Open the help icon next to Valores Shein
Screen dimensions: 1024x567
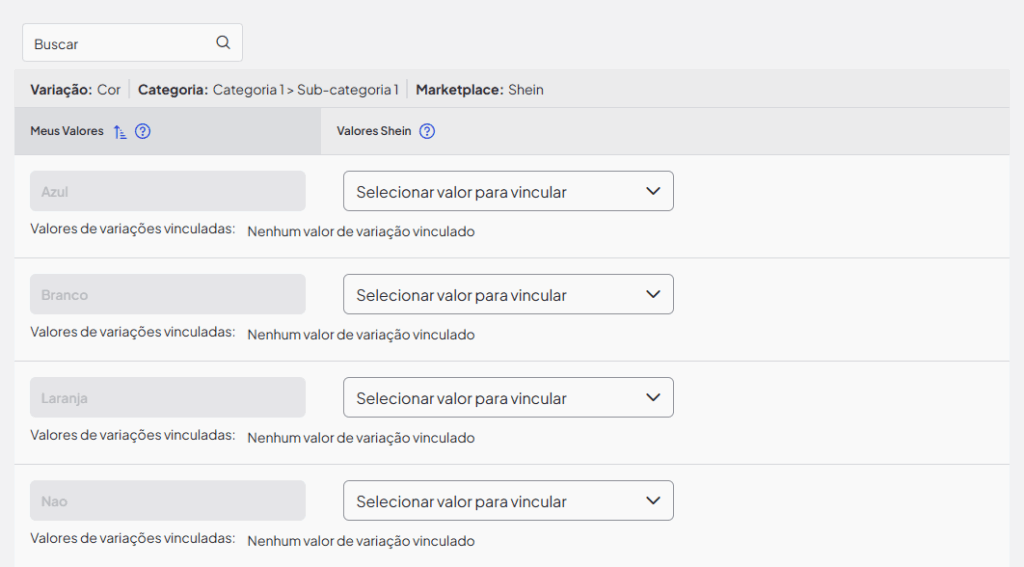(x=427, y=131)
